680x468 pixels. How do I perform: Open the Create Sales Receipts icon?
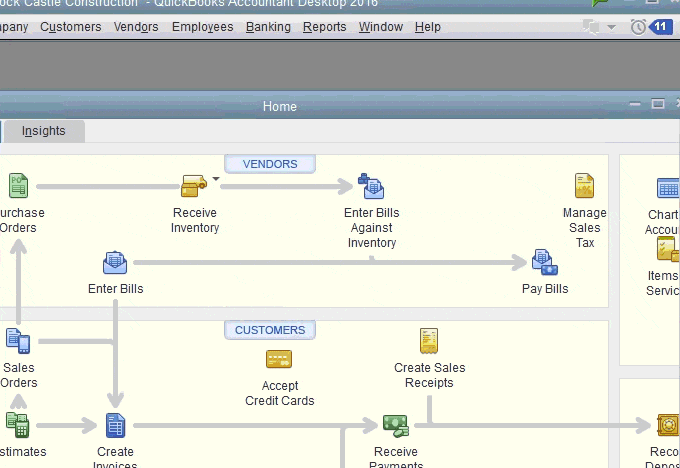(429, 341)
